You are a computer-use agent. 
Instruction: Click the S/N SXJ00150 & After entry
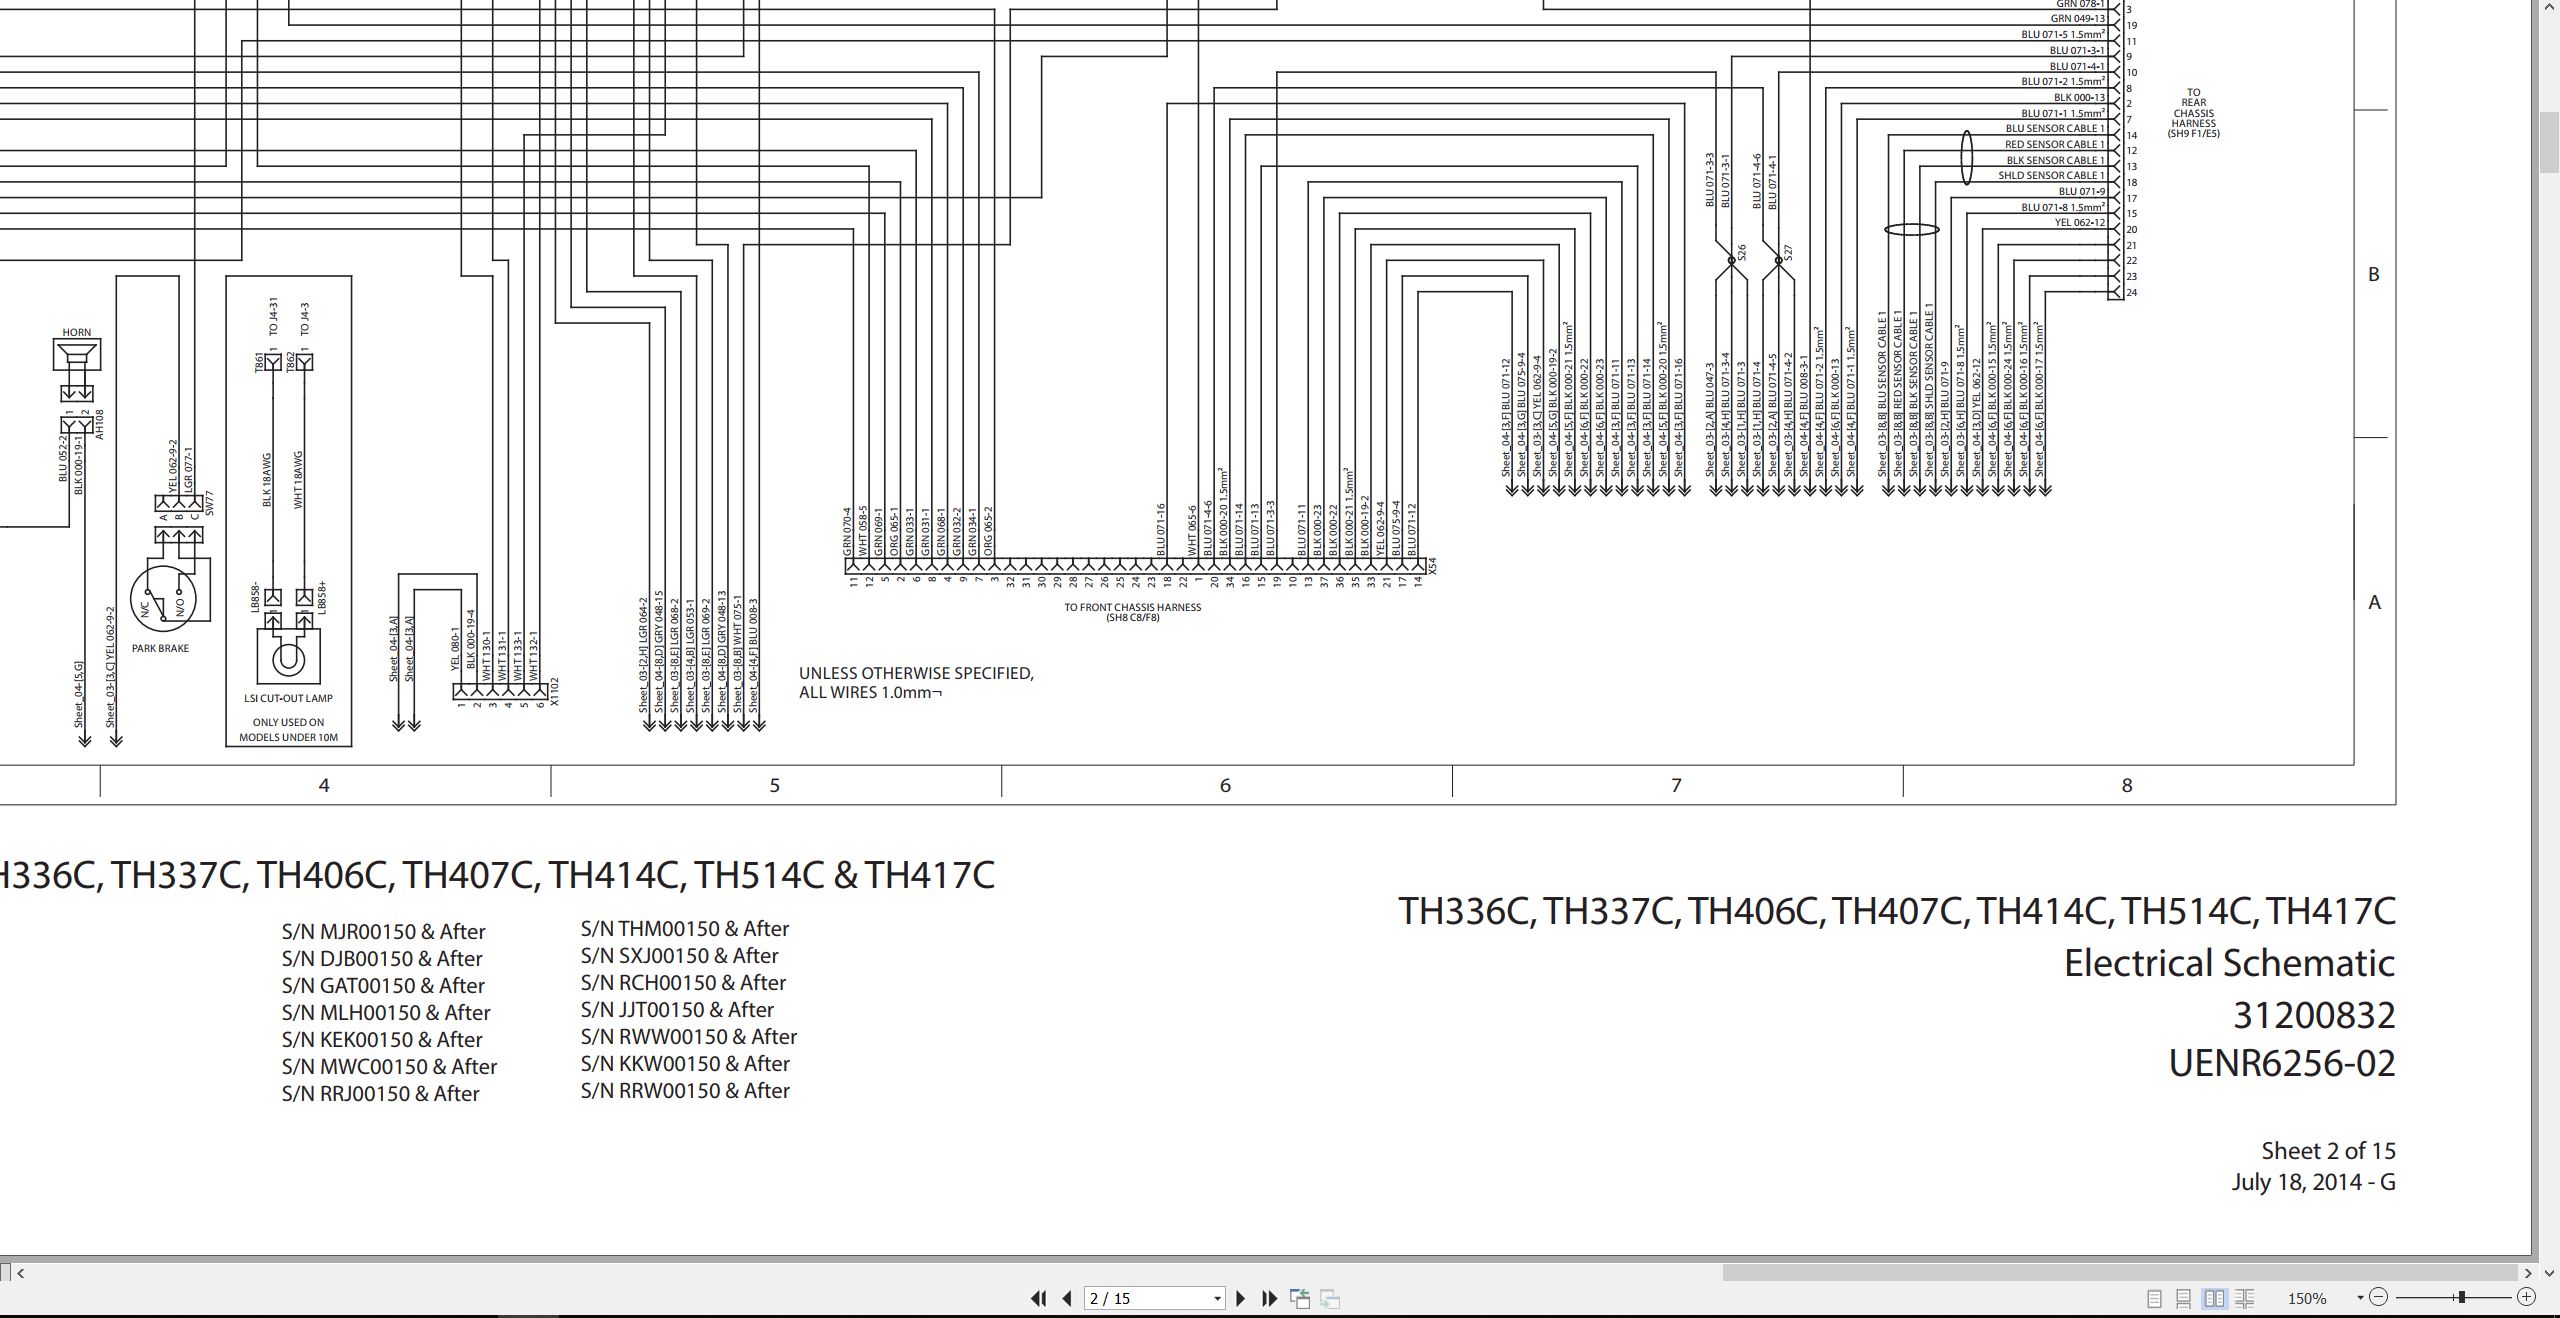click(x=679, y=956)
